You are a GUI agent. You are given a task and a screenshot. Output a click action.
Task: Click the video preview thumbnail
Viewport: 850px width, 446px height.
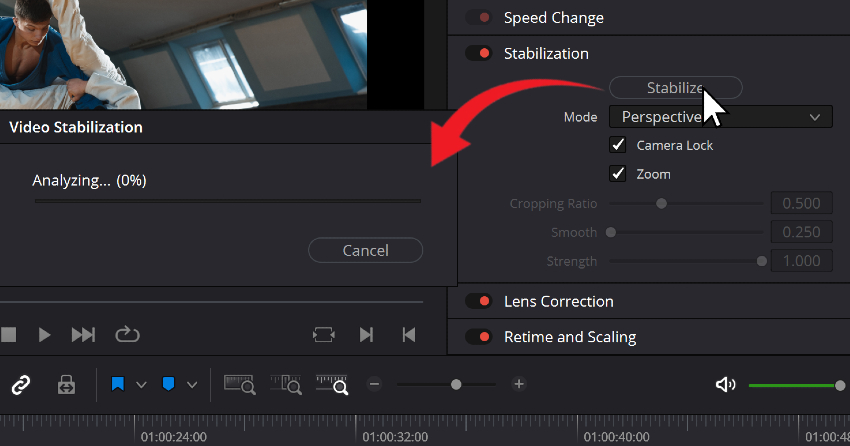(183, 54)
